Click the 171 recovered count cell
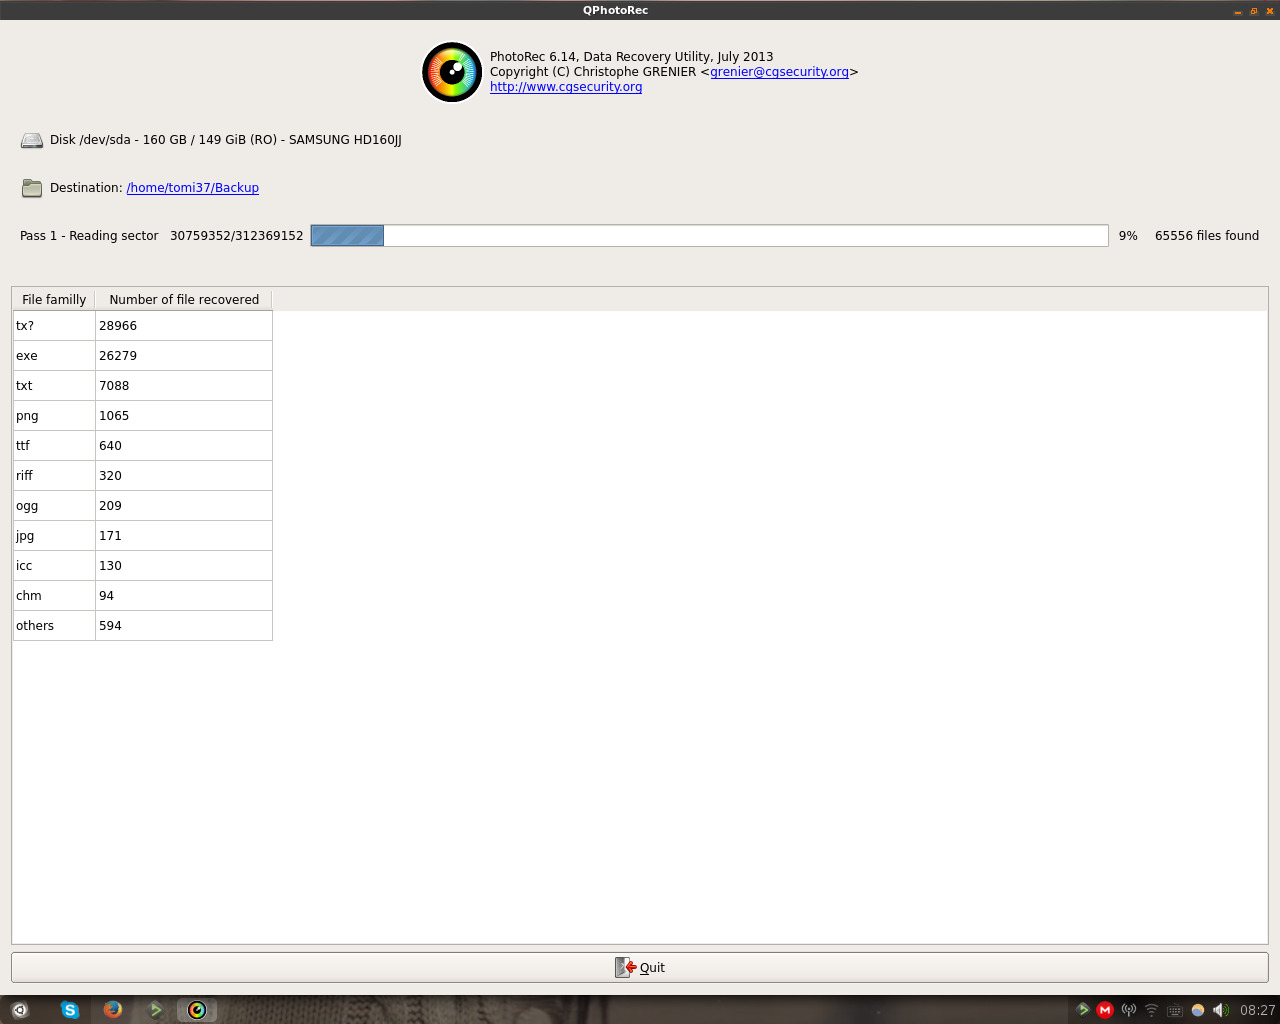The image size is (1280, 1024). pos(184,536)
